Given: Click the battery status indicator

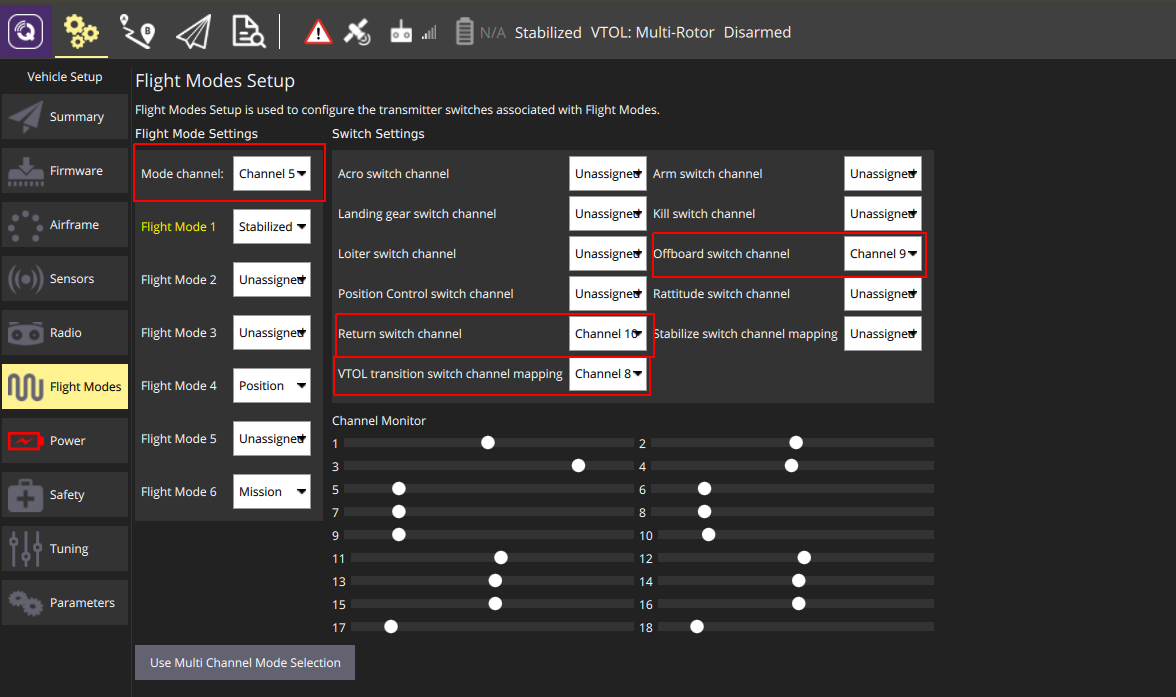Looking at the screenshot, I should tap(479, 32).
